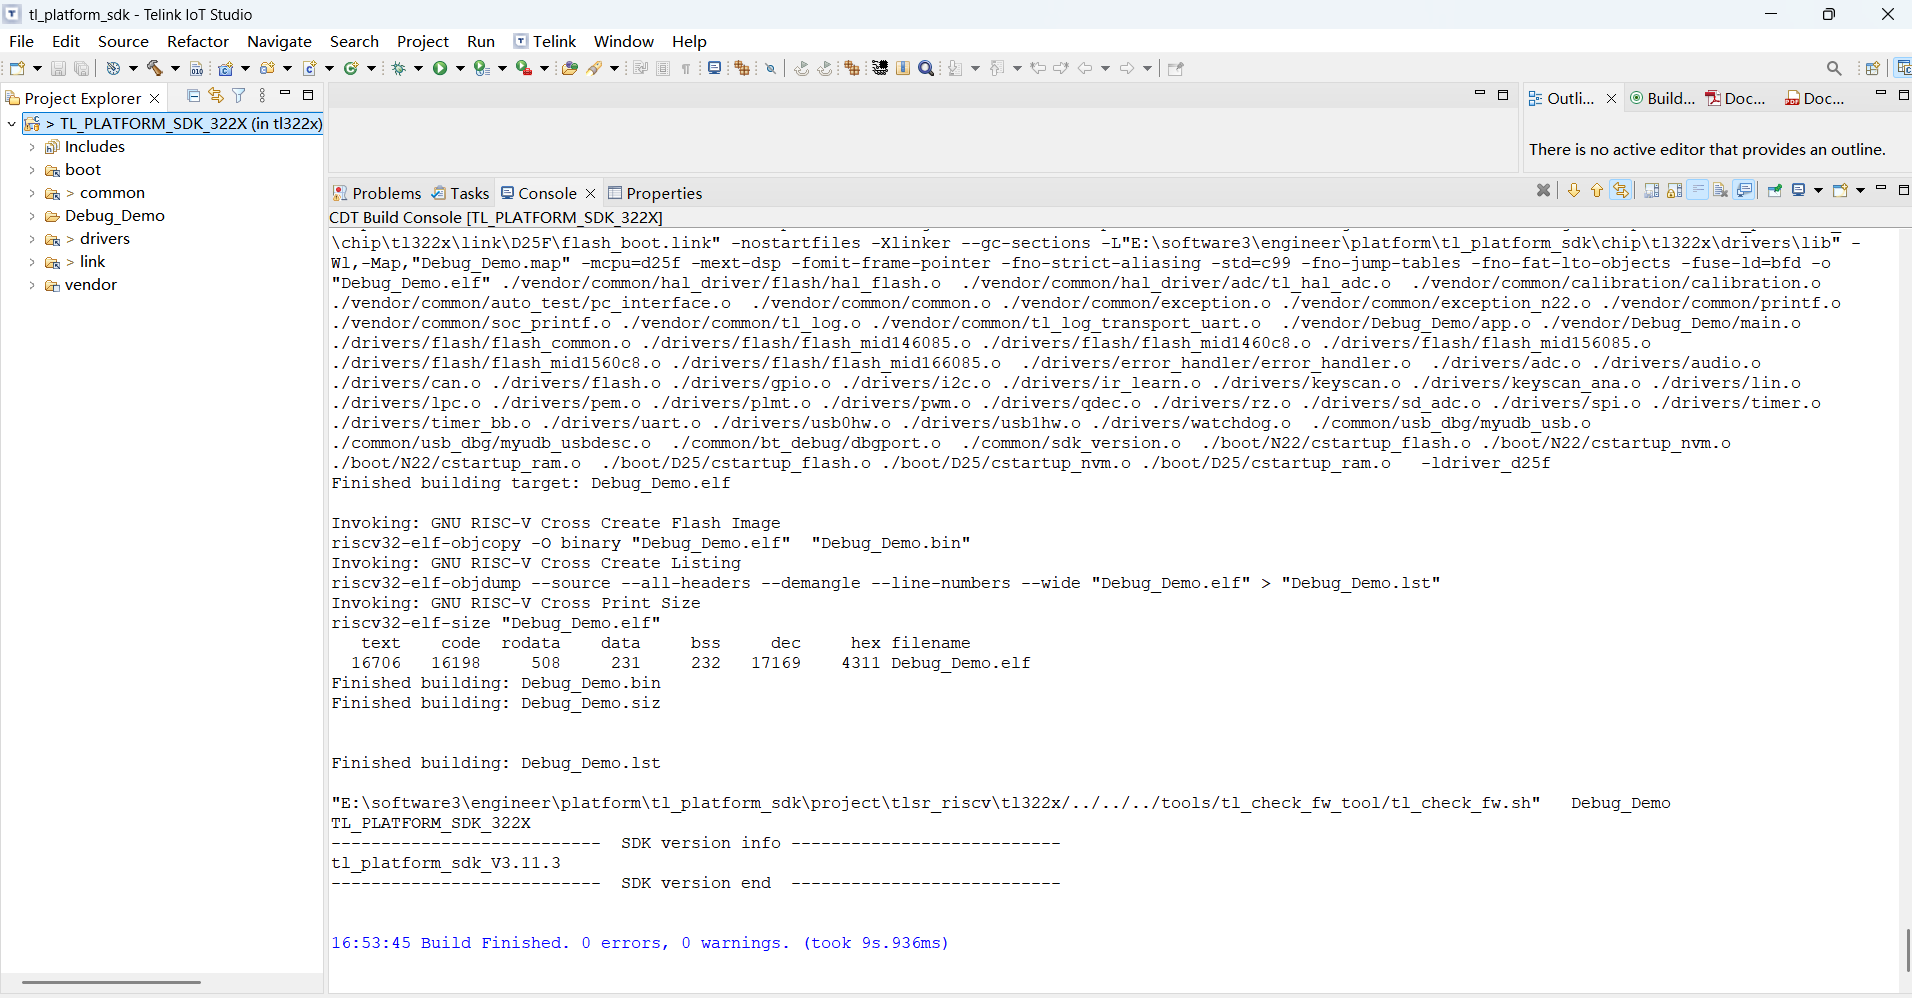Image resolution: width=1912 pixels, height=998 pixels.
Task: Expand the common folder node
Action: [32, 193]
